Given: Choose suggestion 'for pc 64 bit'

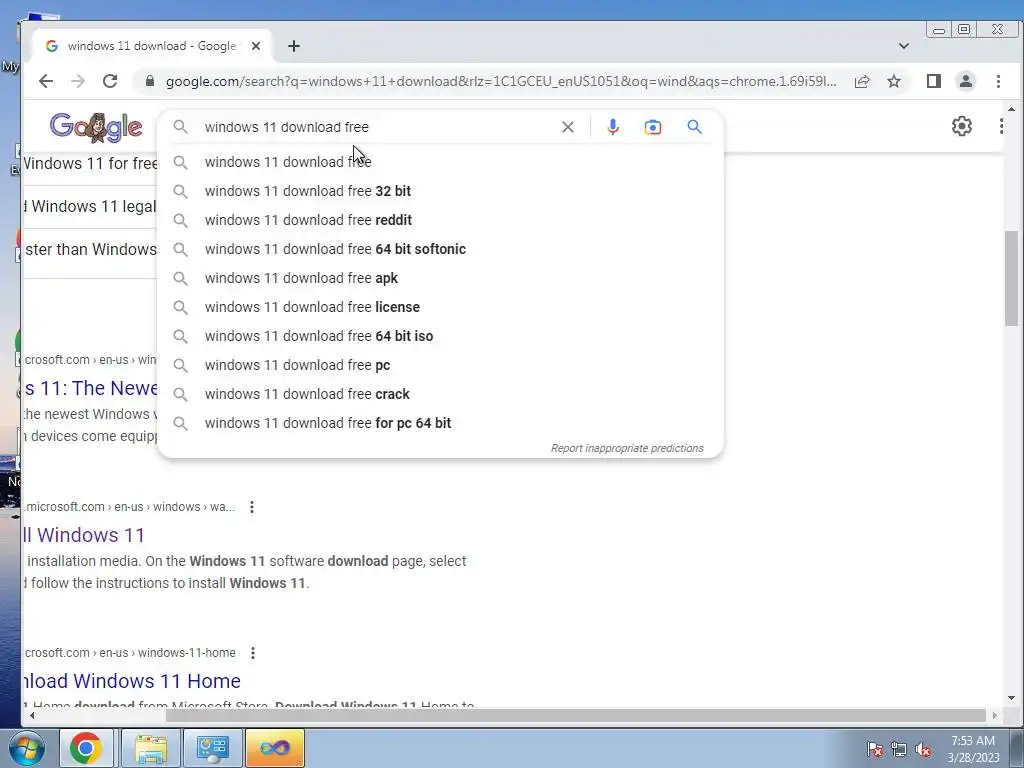Looking at the screenshot, I should point(441,423).
